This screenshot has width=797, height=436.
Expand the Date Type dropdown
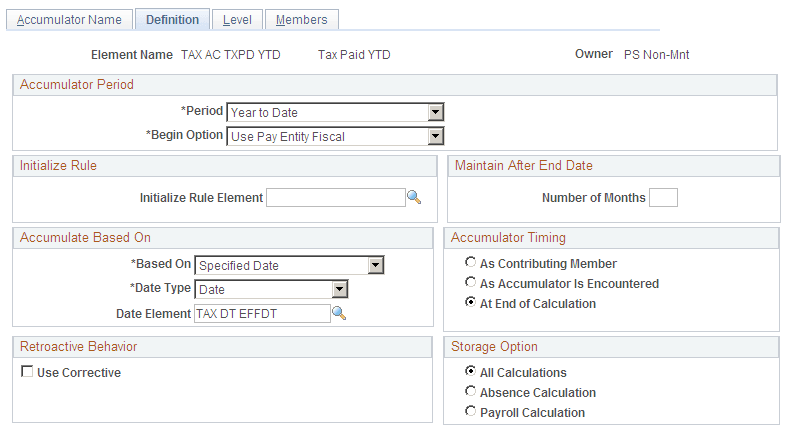(x=340, y=289)
